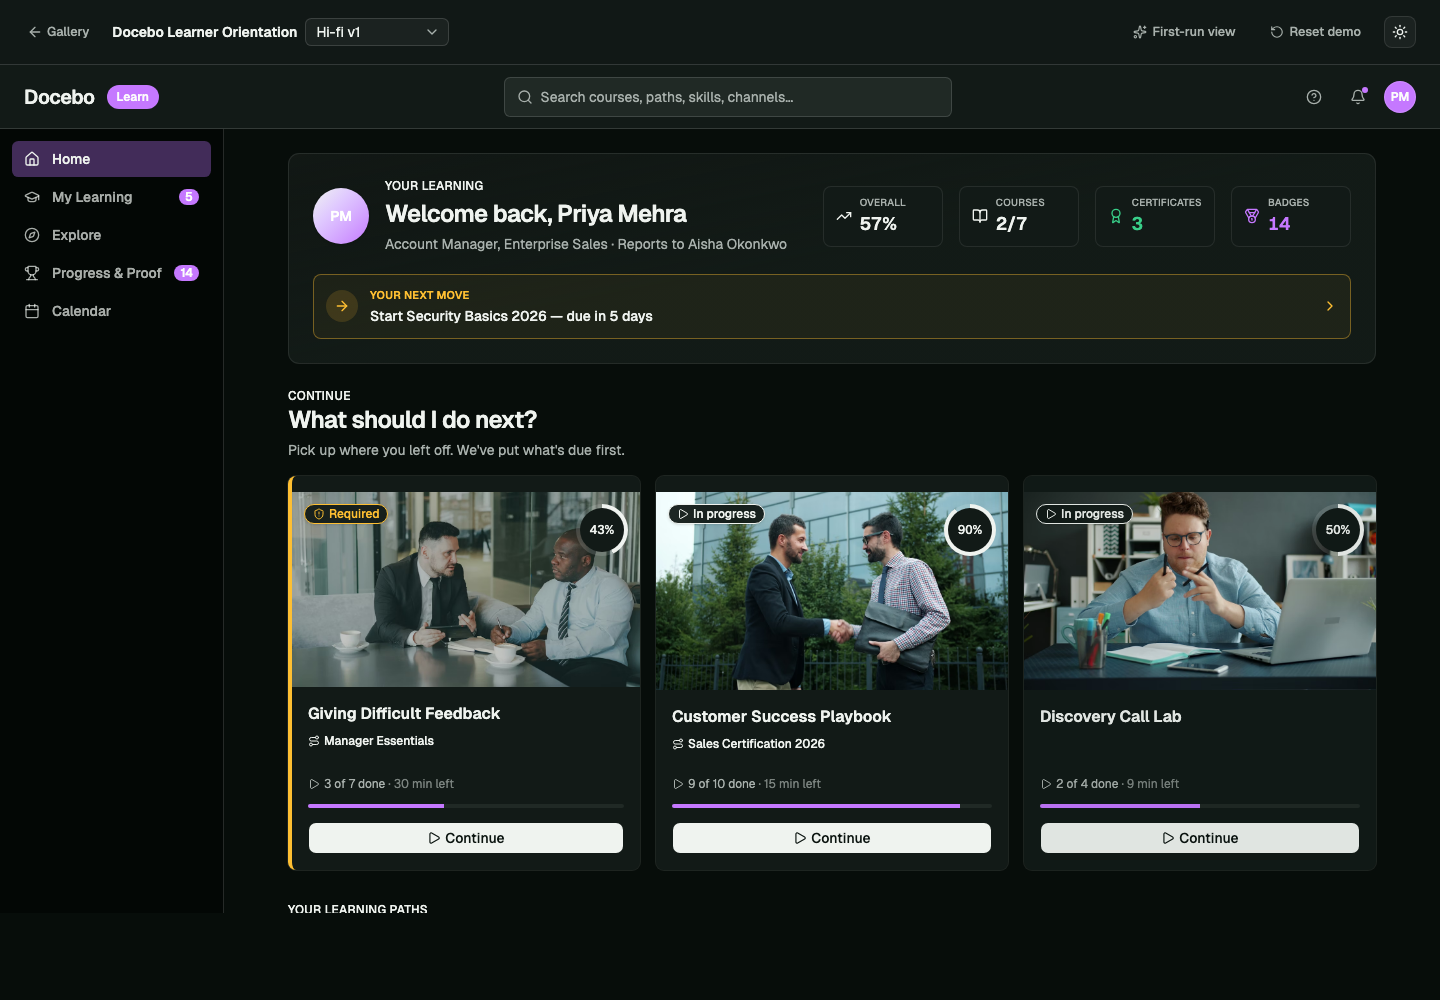
Task: Open Calendar in the sidebar
Action: coord(111,311)
